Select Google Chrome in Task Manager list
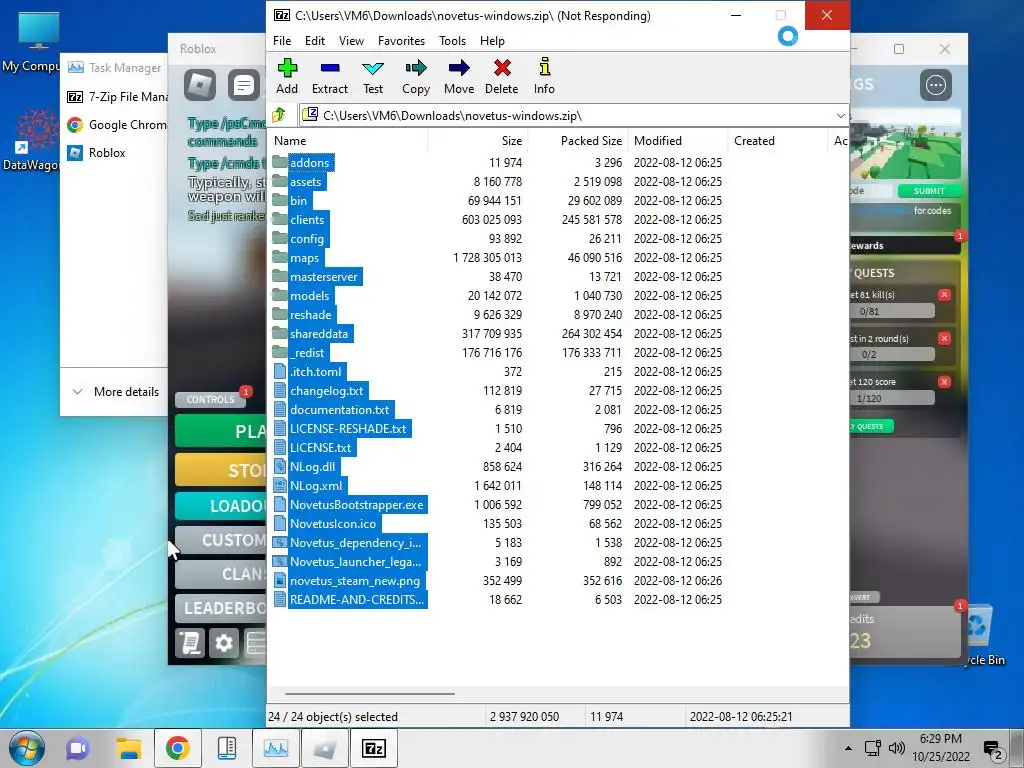Screen dimensions: 1024x768 118,124
